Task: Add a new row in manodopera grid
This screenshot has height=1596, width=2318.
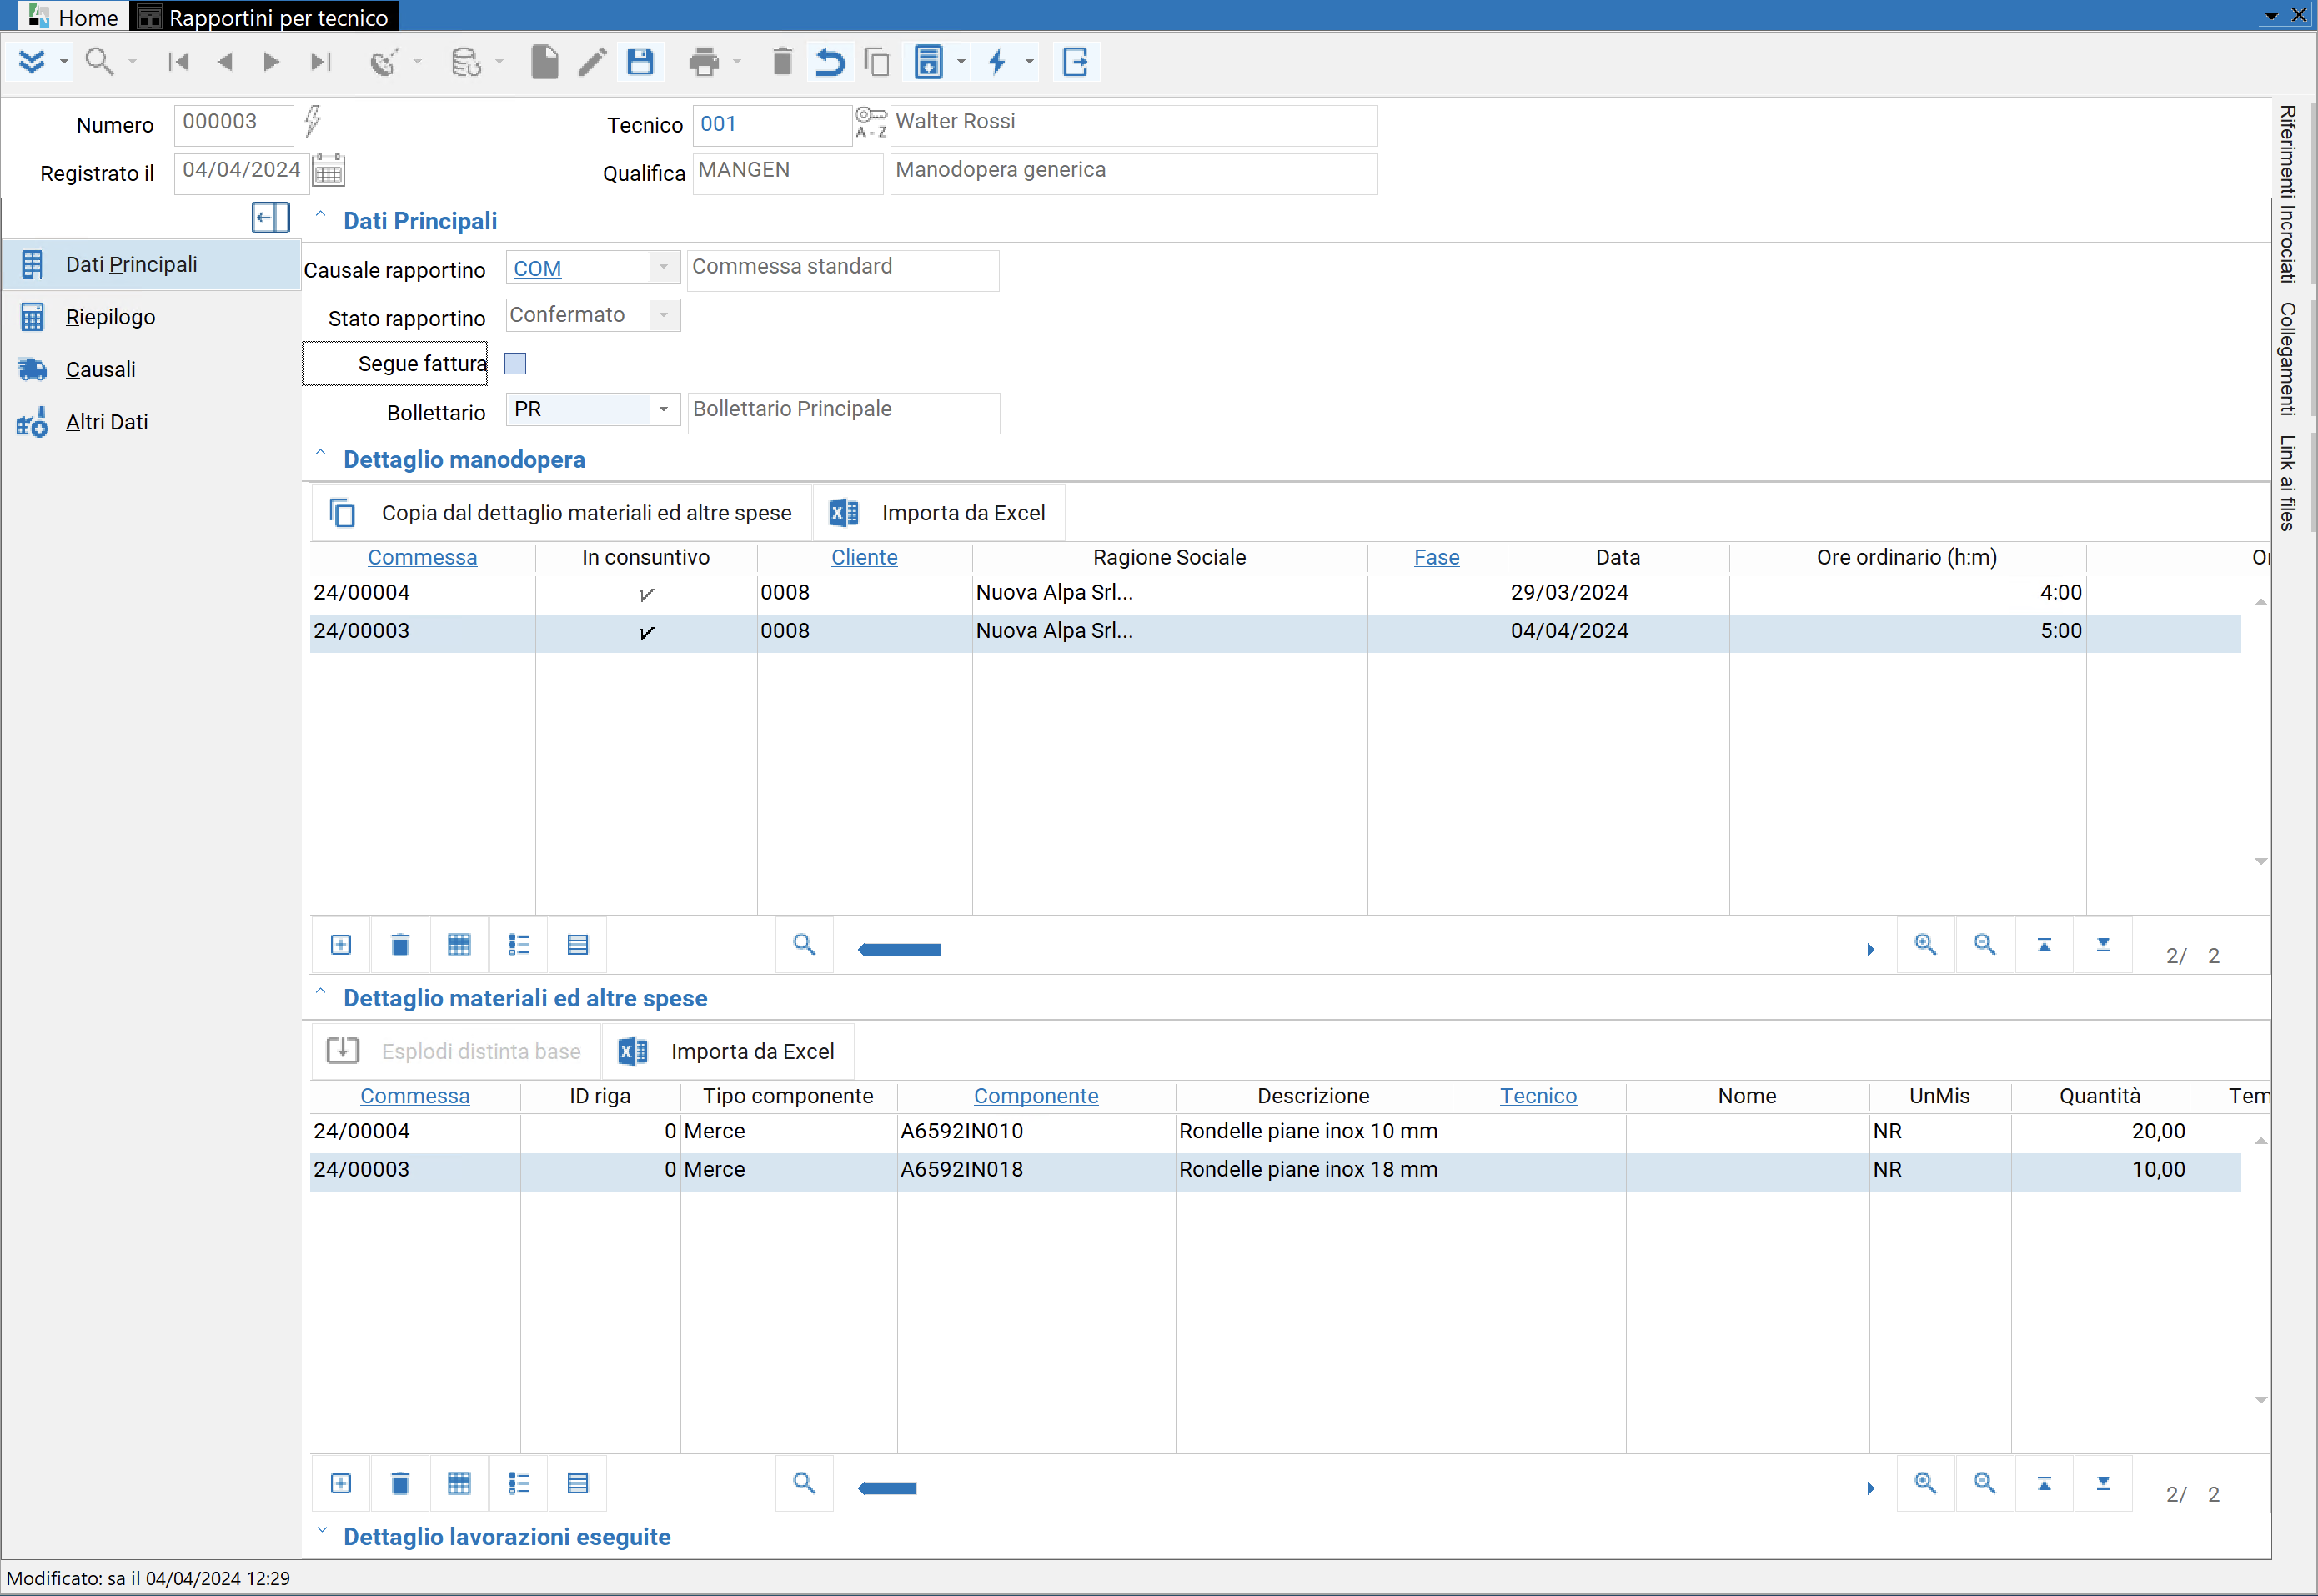Action: tap(341, 945)
